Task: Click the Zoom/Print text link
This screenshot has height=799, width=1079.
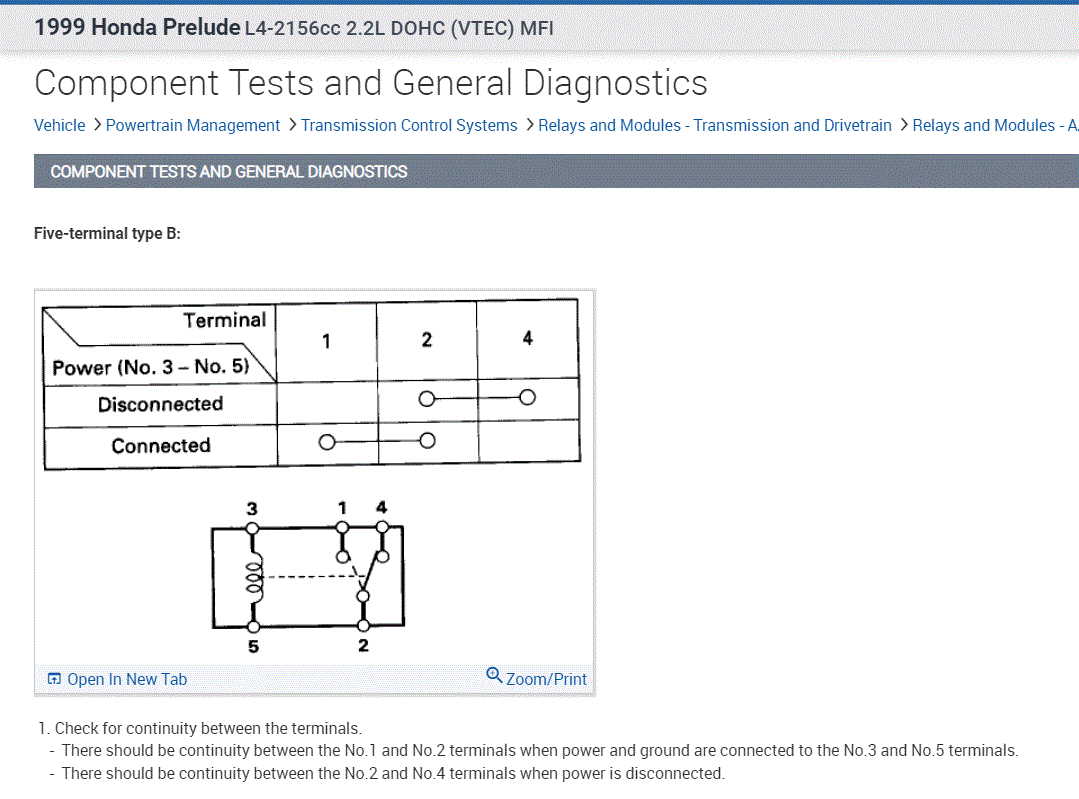Action: [x=546, y=679]
